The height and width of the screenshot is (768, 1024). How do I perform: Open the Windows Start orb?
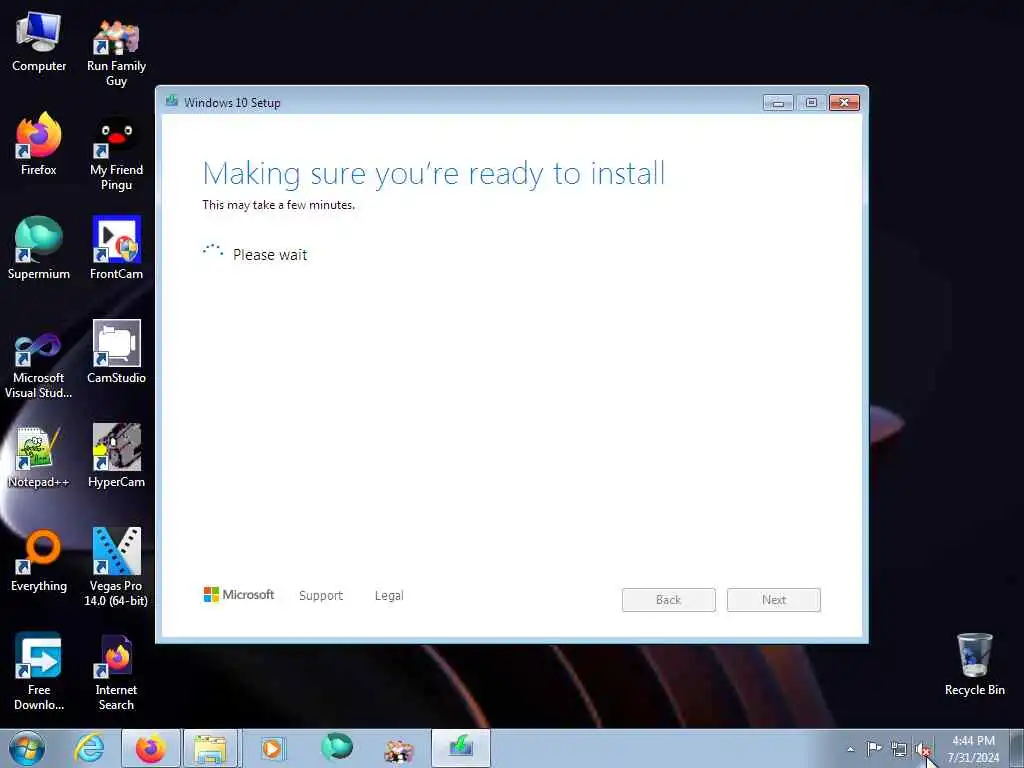pos(27,748)
